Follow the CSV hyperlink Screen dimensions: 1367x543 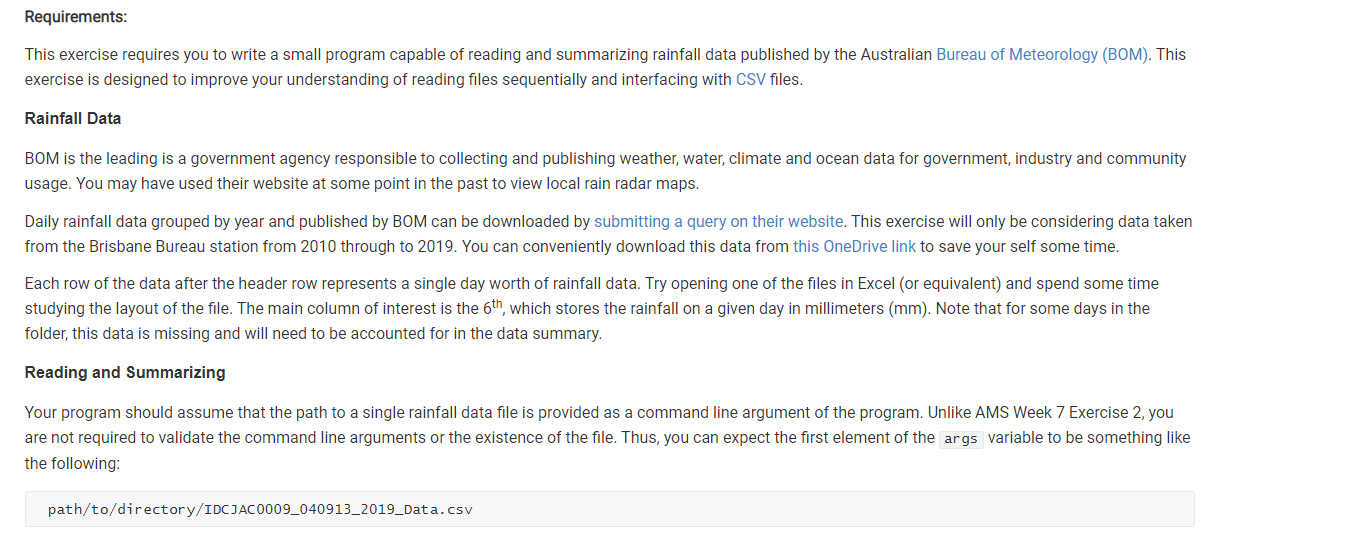pos(751,79)
